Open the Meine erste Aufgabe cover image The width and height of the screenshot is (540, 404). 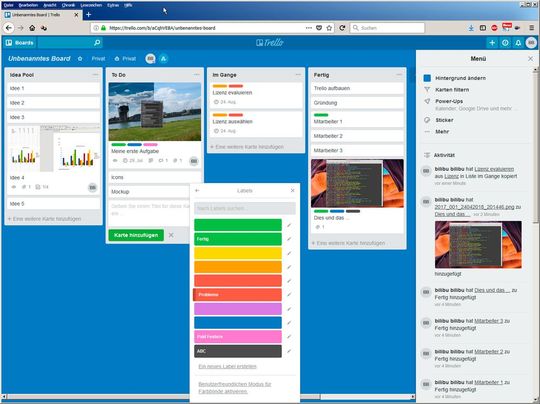(x=155, y=112)
